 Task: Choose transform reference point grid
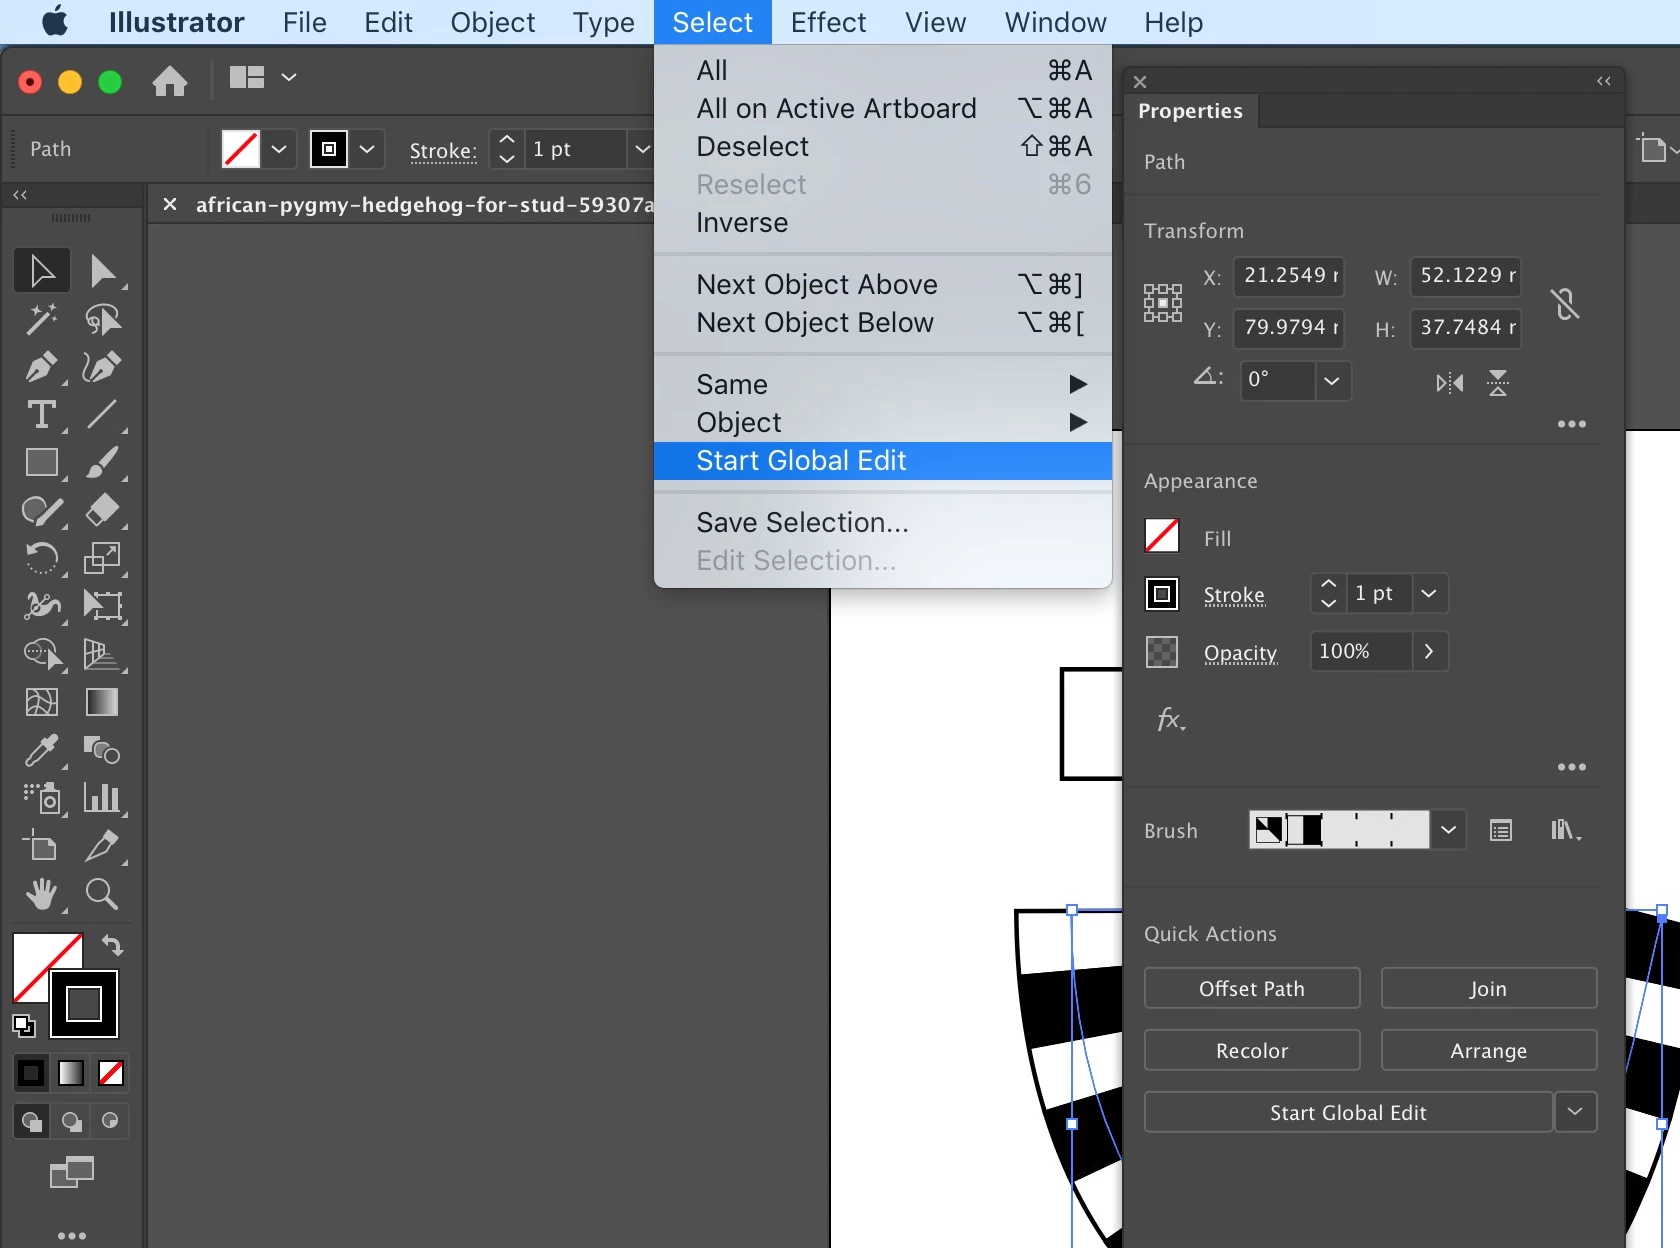1163,303
